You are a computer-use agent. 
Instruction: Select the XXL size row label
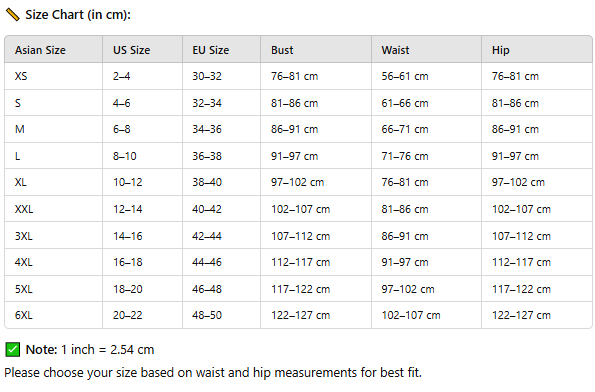(x=54, y=209)
